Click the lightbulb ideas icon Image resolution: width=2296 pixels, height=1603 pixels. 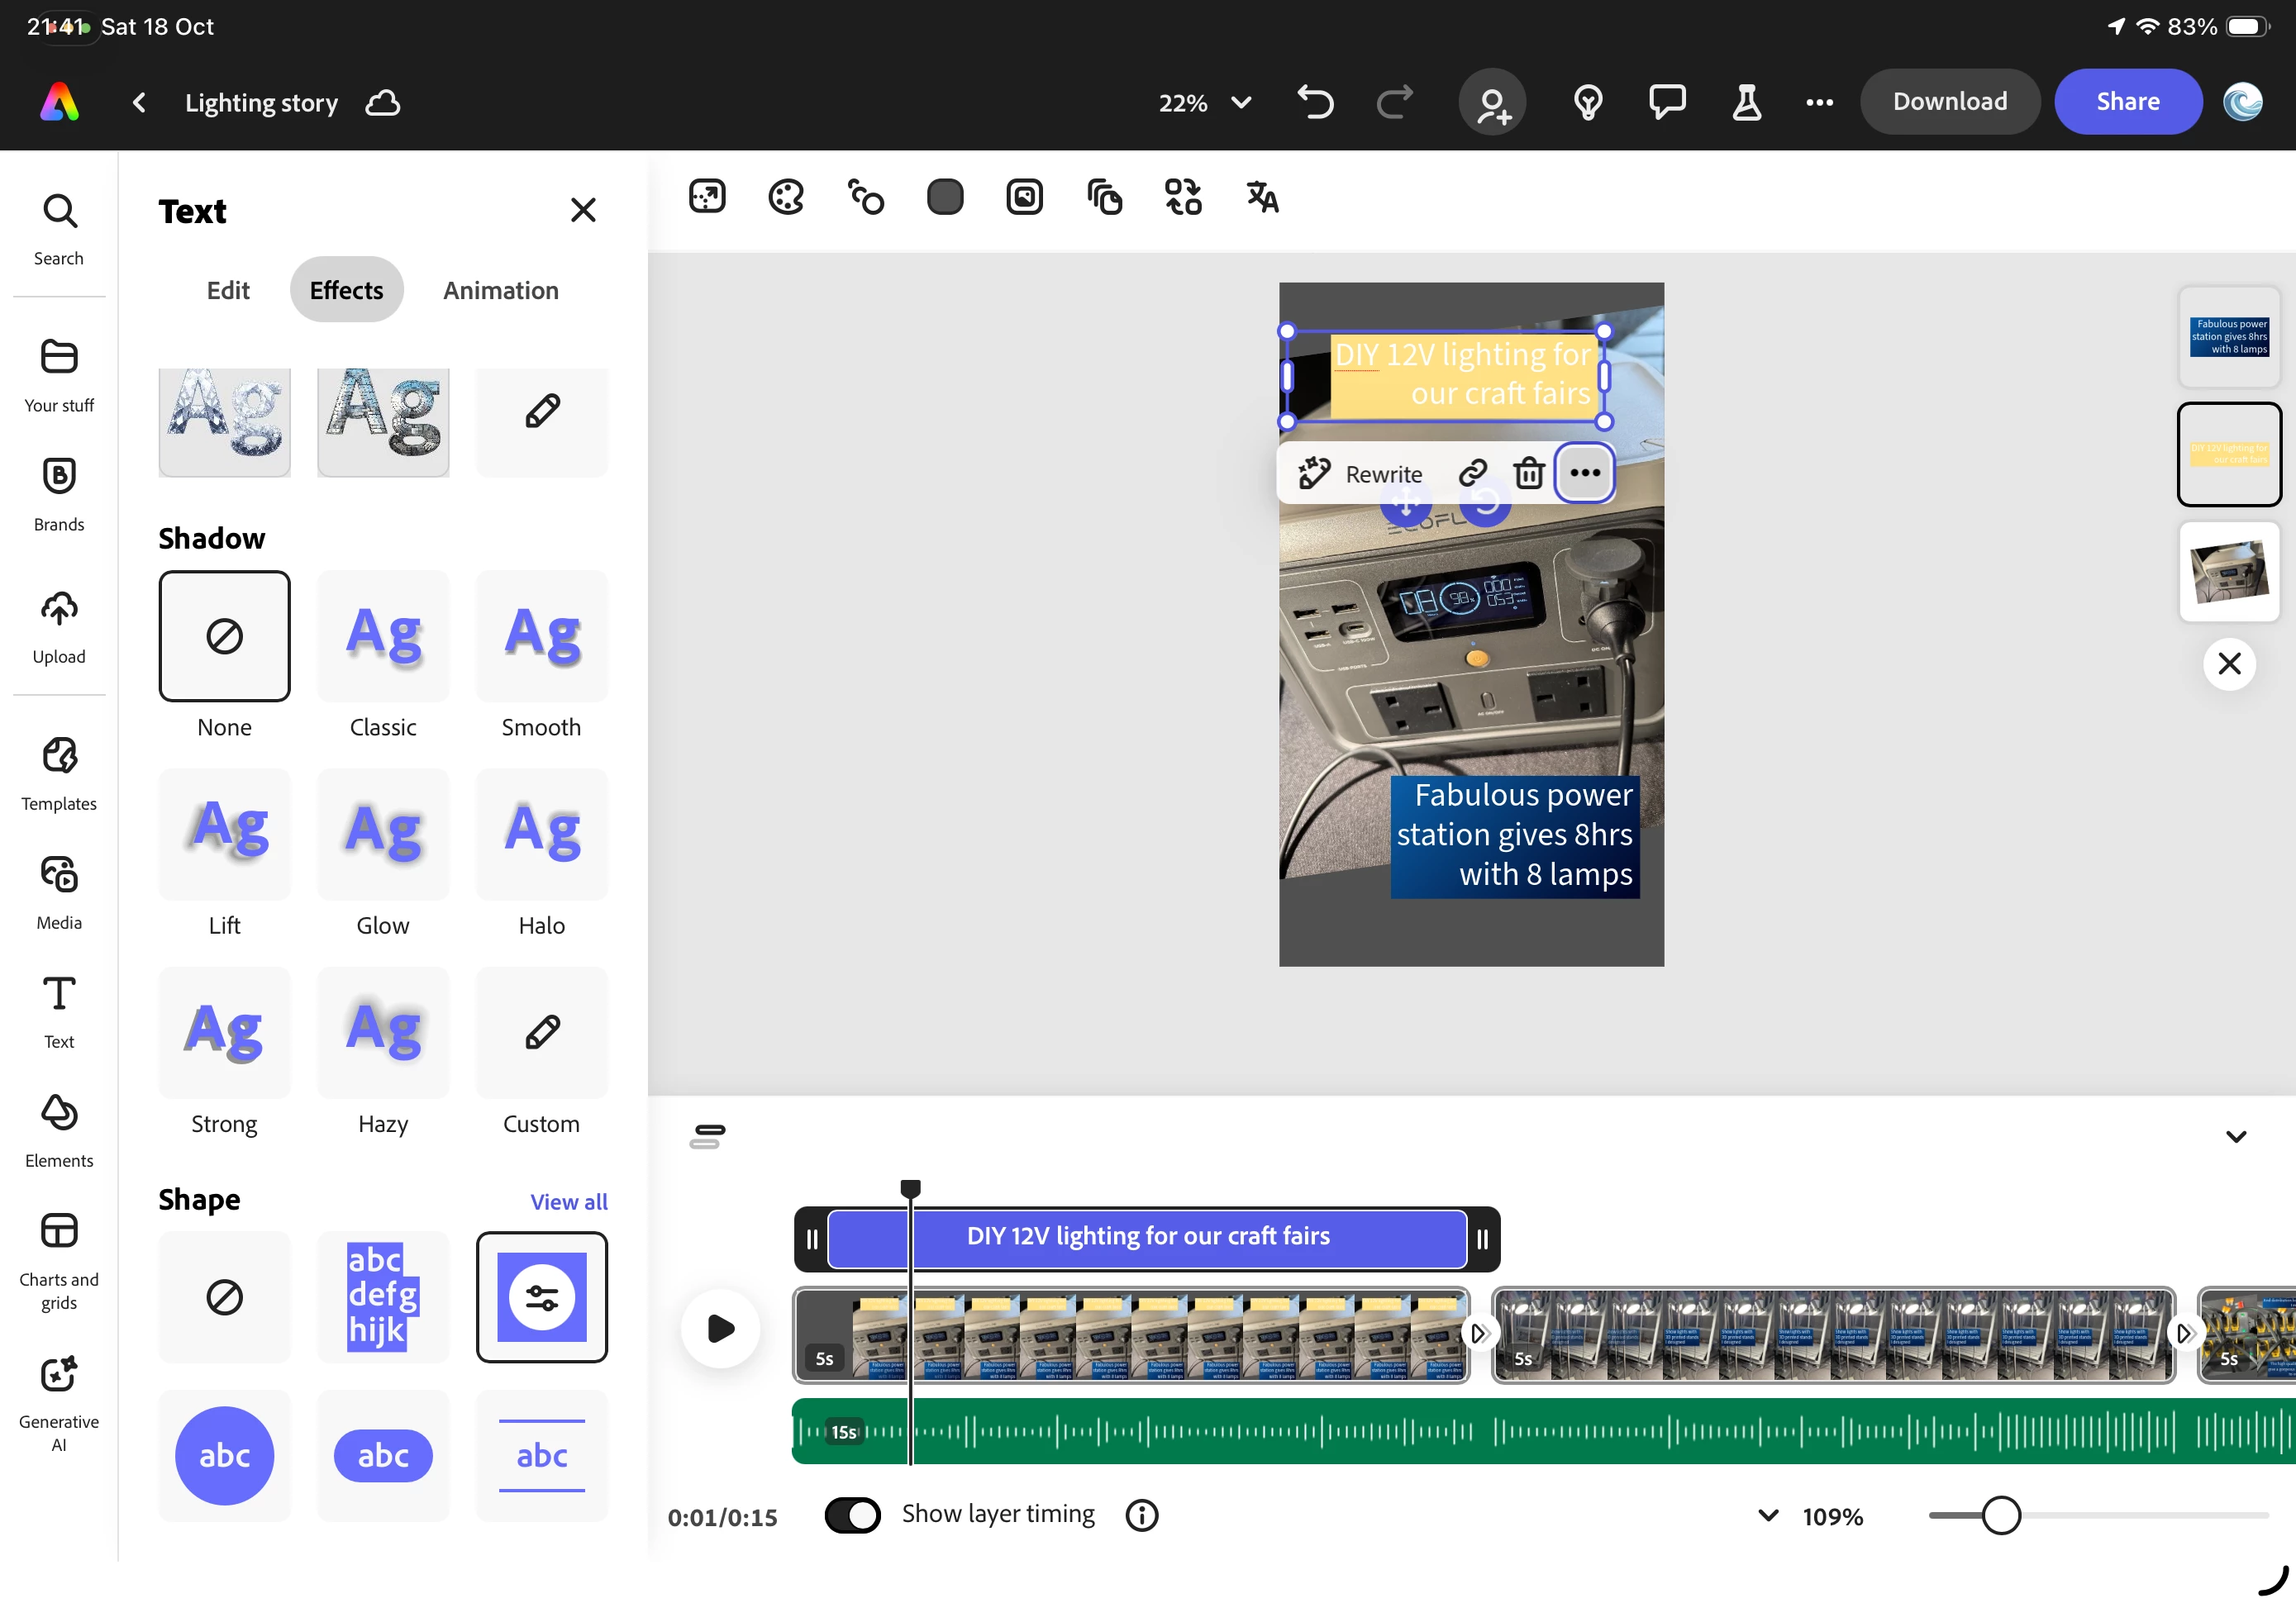(x=1588, y=102)
